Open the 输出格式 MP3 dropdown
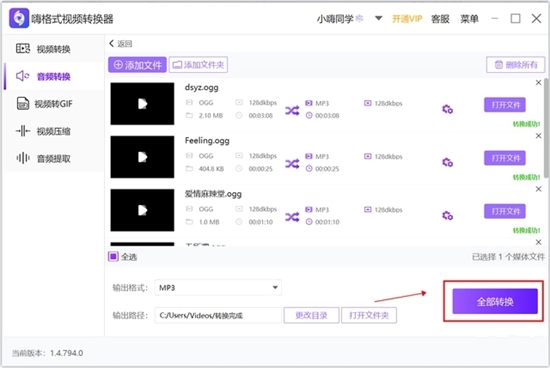The width and height of the screenshot is (550, 368). pos(218,288)
